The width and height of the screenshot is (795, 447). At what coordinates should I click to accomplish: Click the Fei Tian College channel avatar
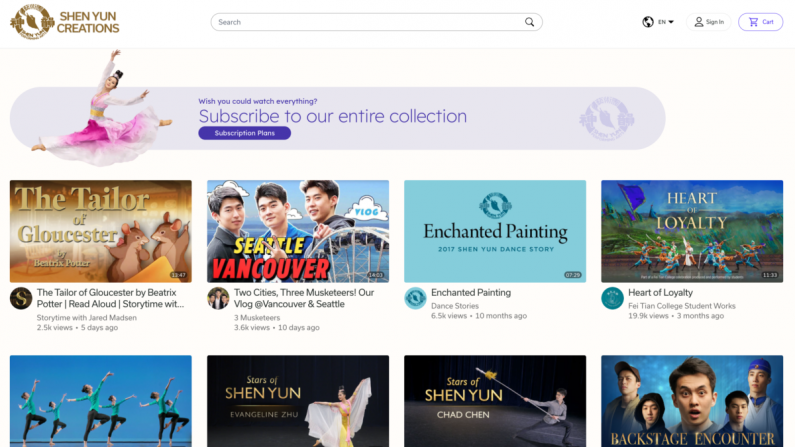tap(612, 298)
